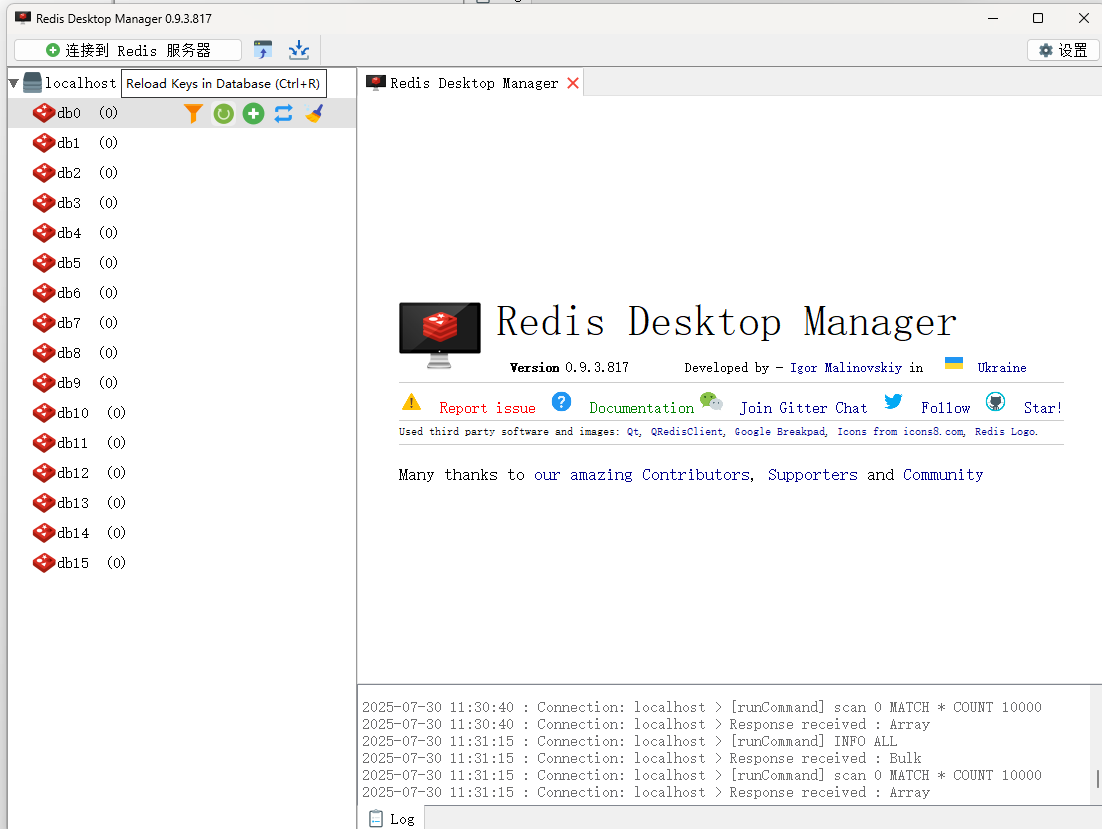Viewport: 1102px width, 829px height.
Task: Open the Google Breakpad link
Action: click(779, 432)
